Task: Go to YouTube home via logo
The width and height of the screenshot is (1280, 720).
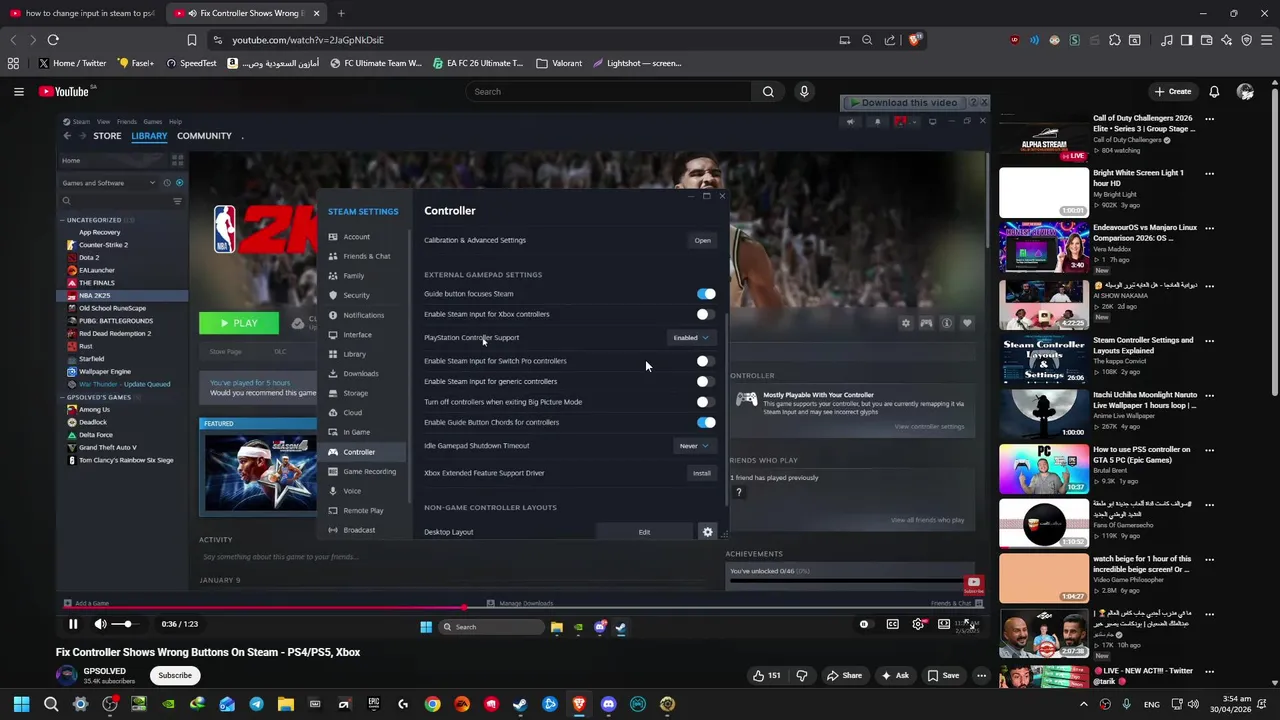Action: click(65, 91)
